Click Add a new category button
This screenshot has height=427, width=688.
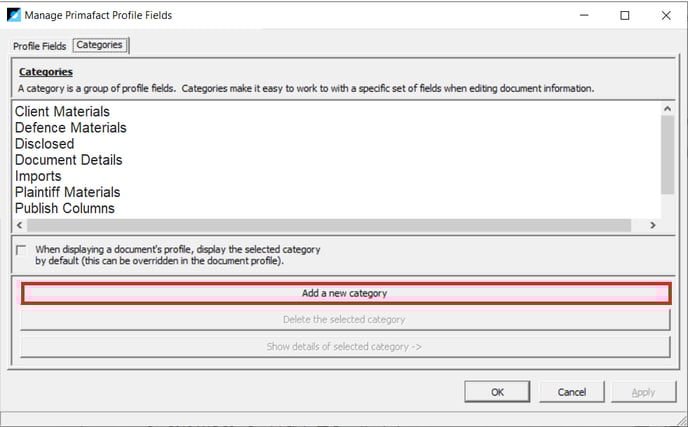point(346,293)
